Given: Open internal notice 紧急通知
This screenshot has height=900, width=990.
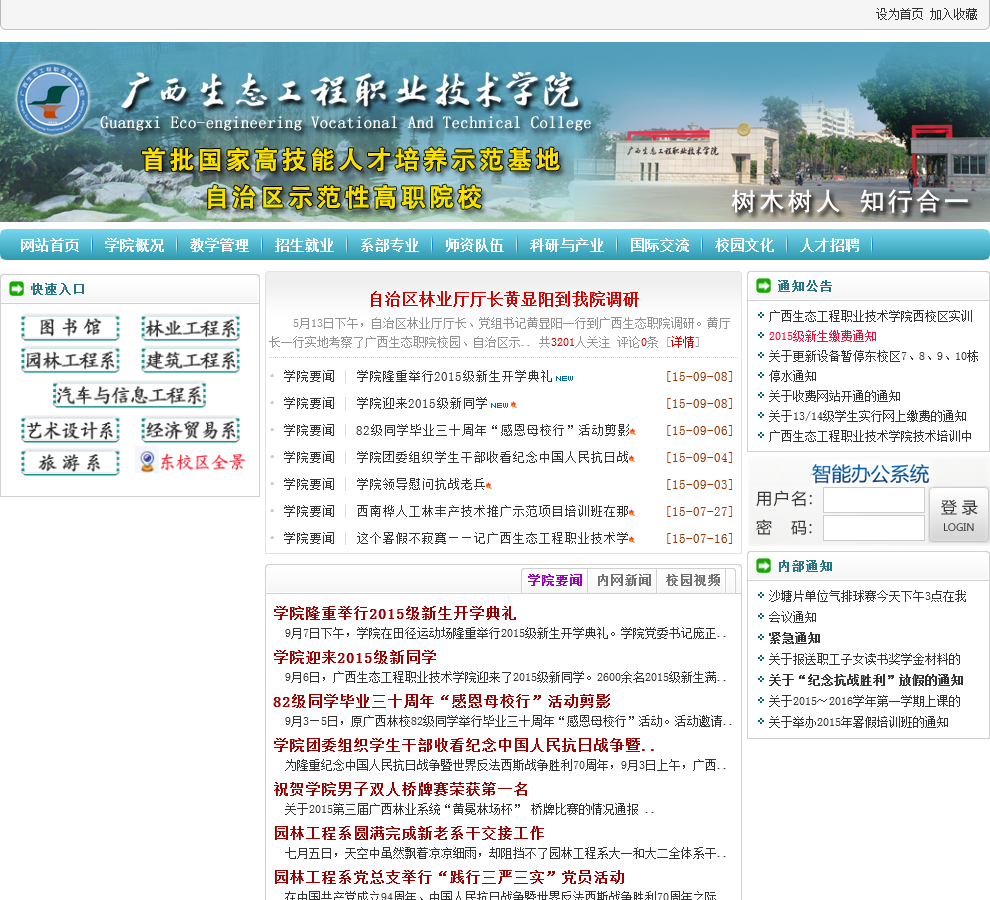Looking at the screenshot, I should pyautogui.click(x=794, y=638).
